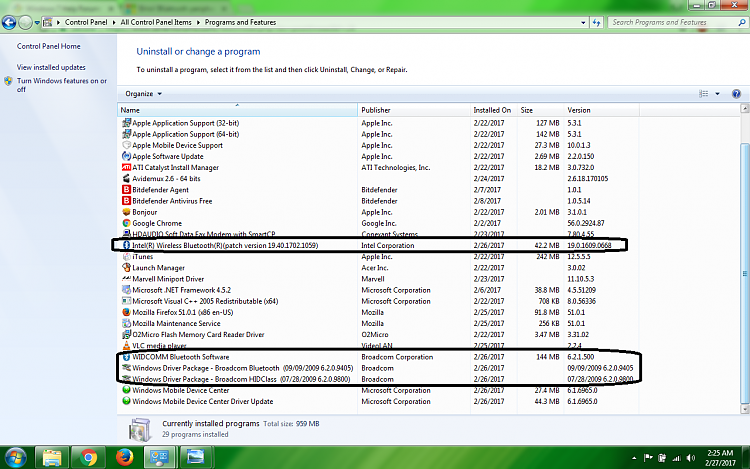Click the Control Panel taskbar button
This screenshot has width=750, height=469.
[x=159, y=458]
